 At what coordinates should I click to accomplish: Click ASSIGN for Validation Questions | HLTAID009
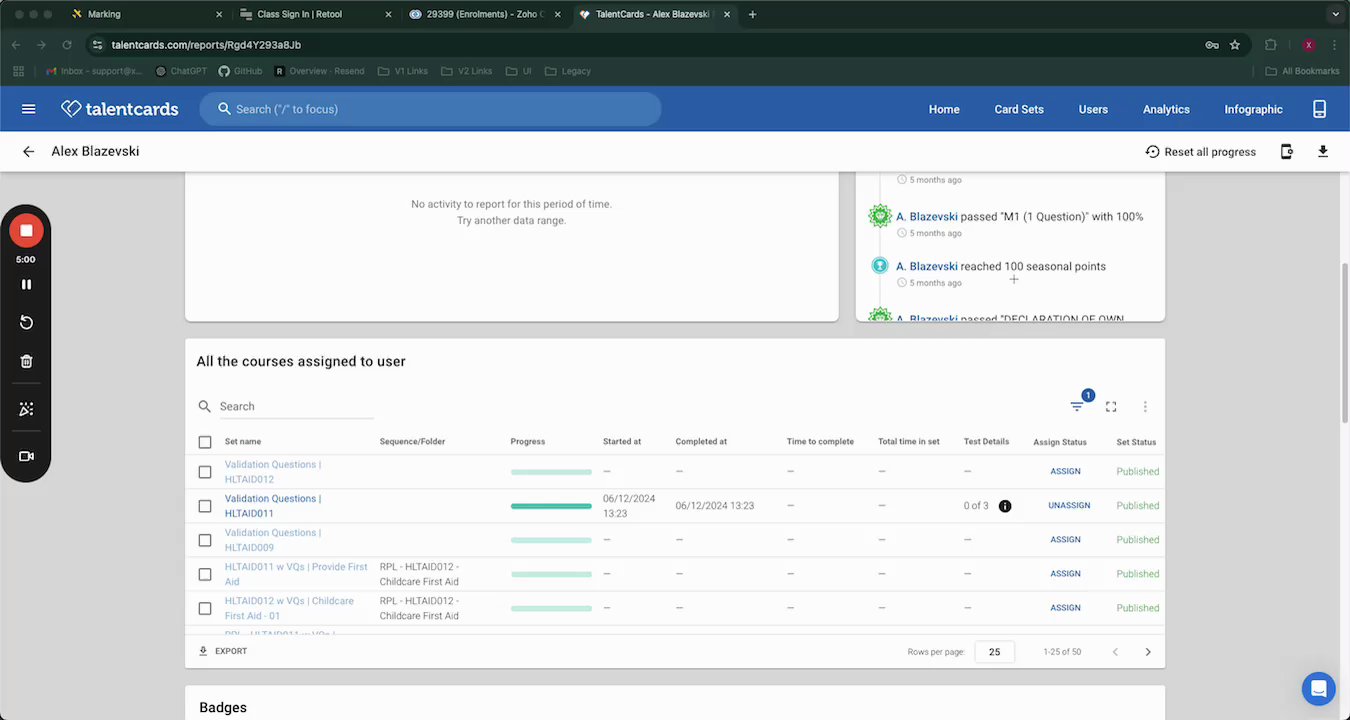[x=1065, y=540]
